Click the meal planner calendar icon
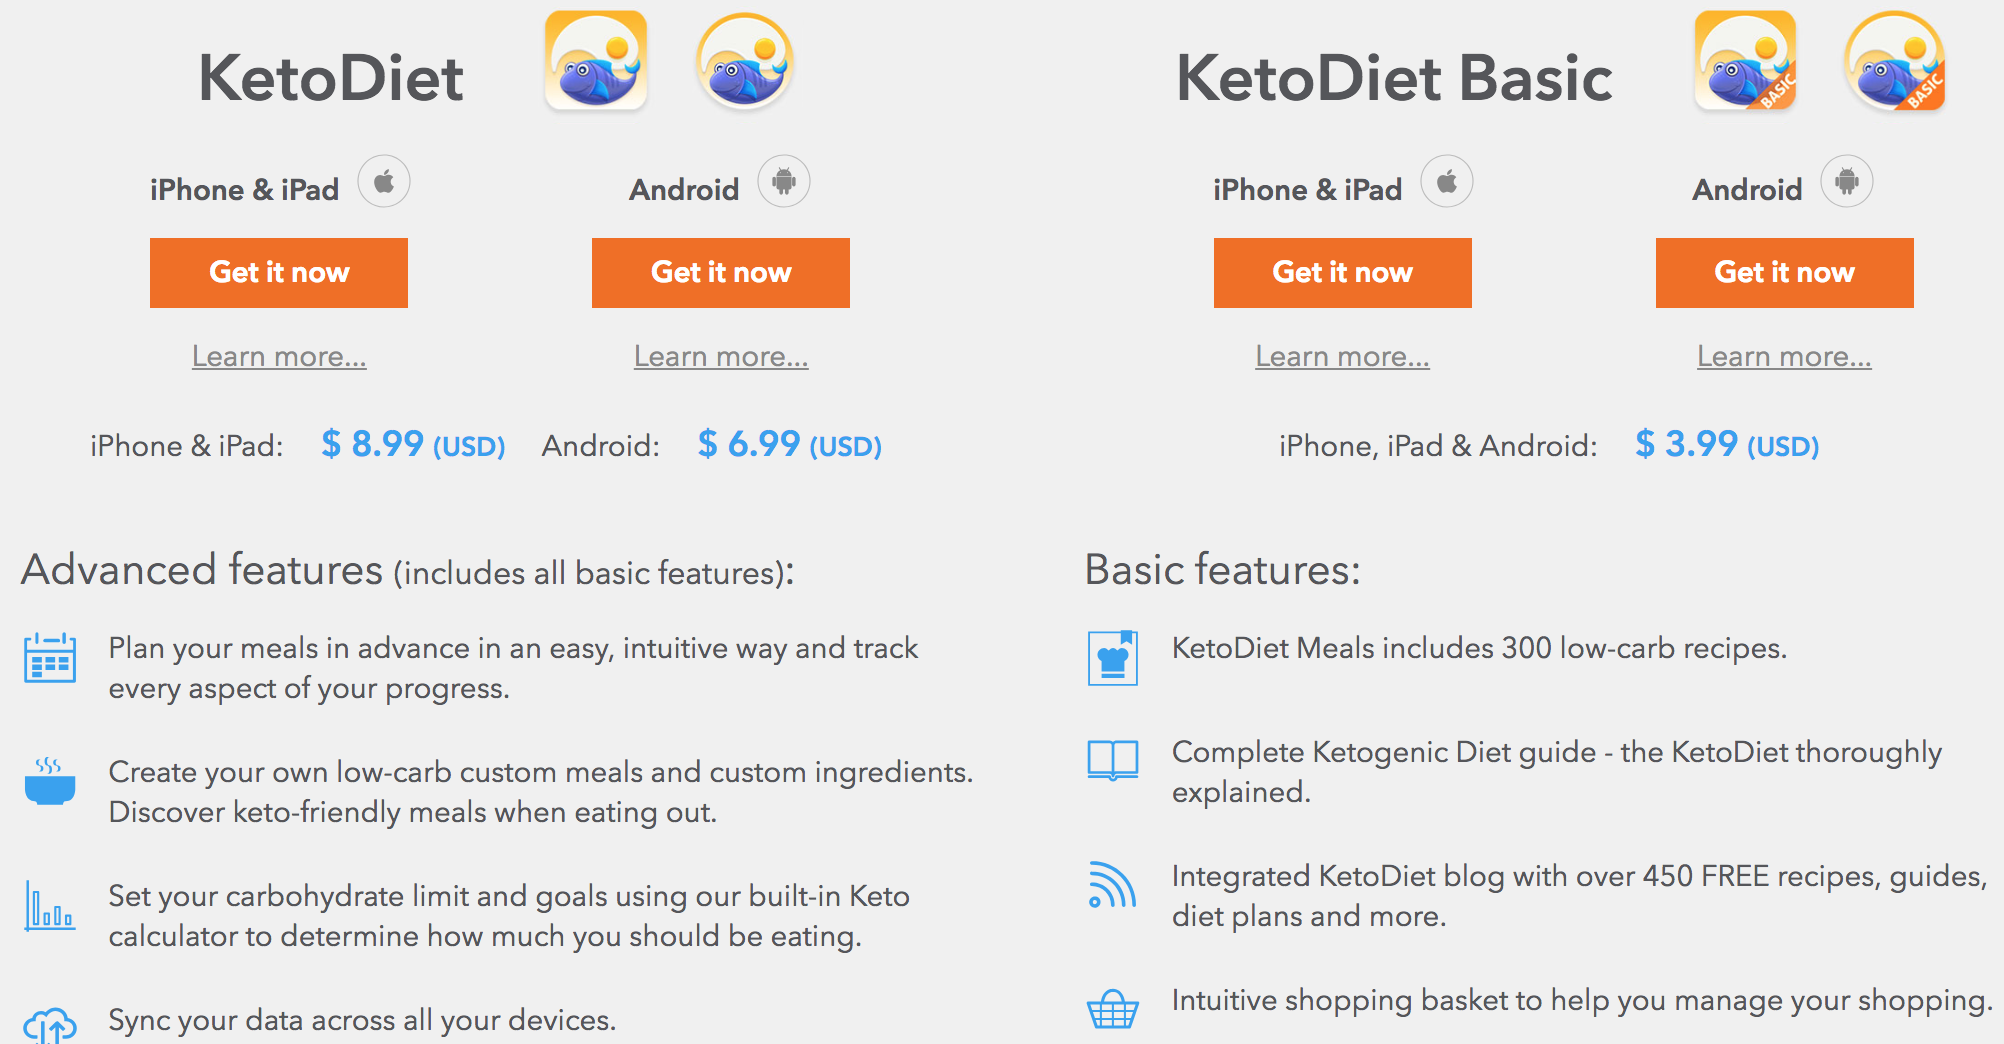2004x1044 pixels. 50,657
